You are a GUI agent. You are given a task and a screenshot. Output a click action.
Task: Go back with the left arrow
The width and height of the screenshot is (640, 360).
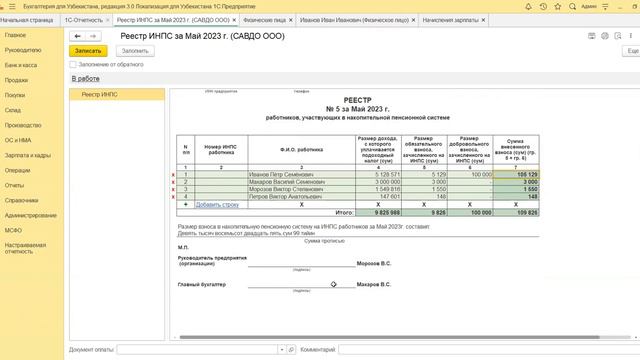click(x=78, y=36)
